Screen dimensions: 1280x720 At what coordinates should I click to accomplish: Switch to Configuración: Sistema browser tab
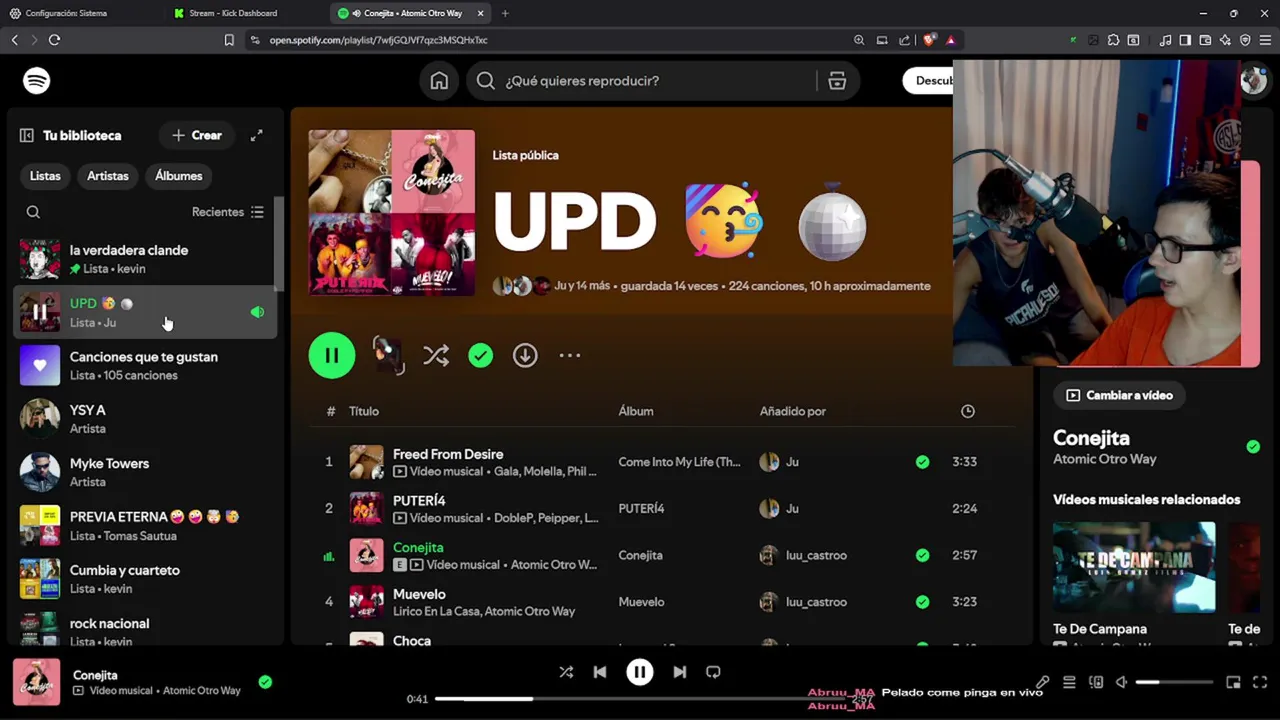coord(80,13)
